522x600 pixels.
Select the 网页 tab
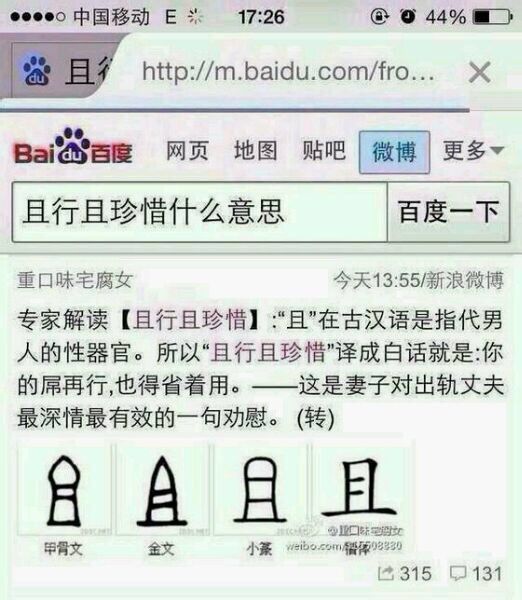point(187,150)
